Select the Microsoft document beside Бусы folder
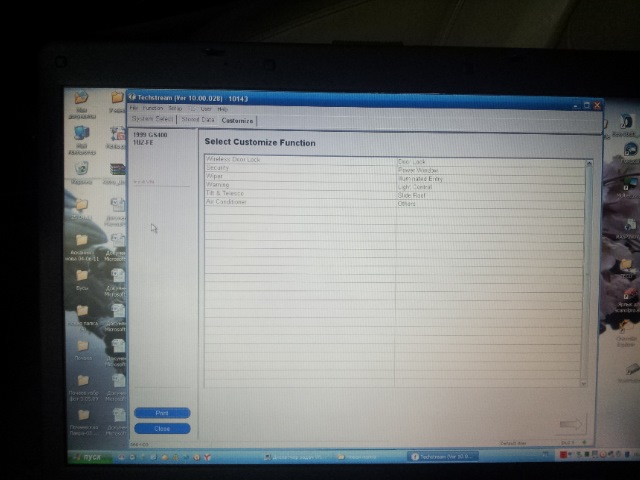The width and height of the screenshot is (640, 480). click(x=117, y=282)
